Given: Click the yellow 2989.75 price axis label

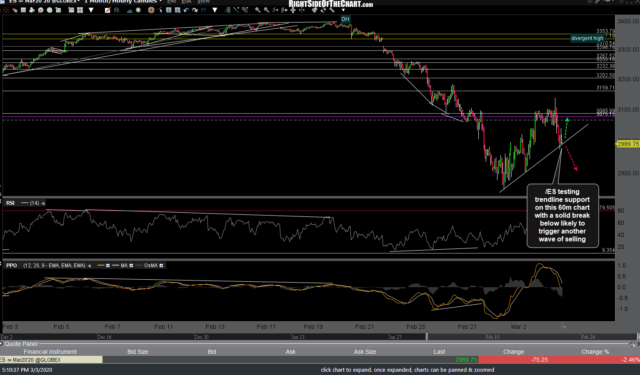Looking at the screenshot, I should (x=628, y=144).
